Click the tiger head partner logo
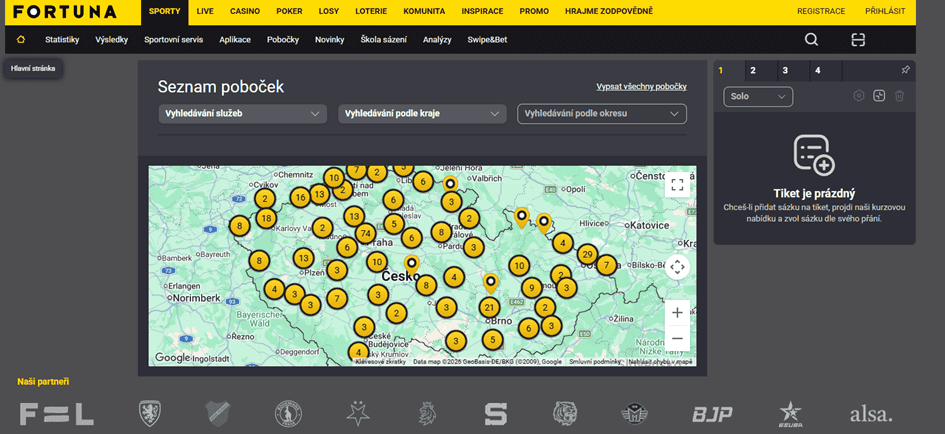The width and height of the screenshot is (945, 434). [565, 414]
